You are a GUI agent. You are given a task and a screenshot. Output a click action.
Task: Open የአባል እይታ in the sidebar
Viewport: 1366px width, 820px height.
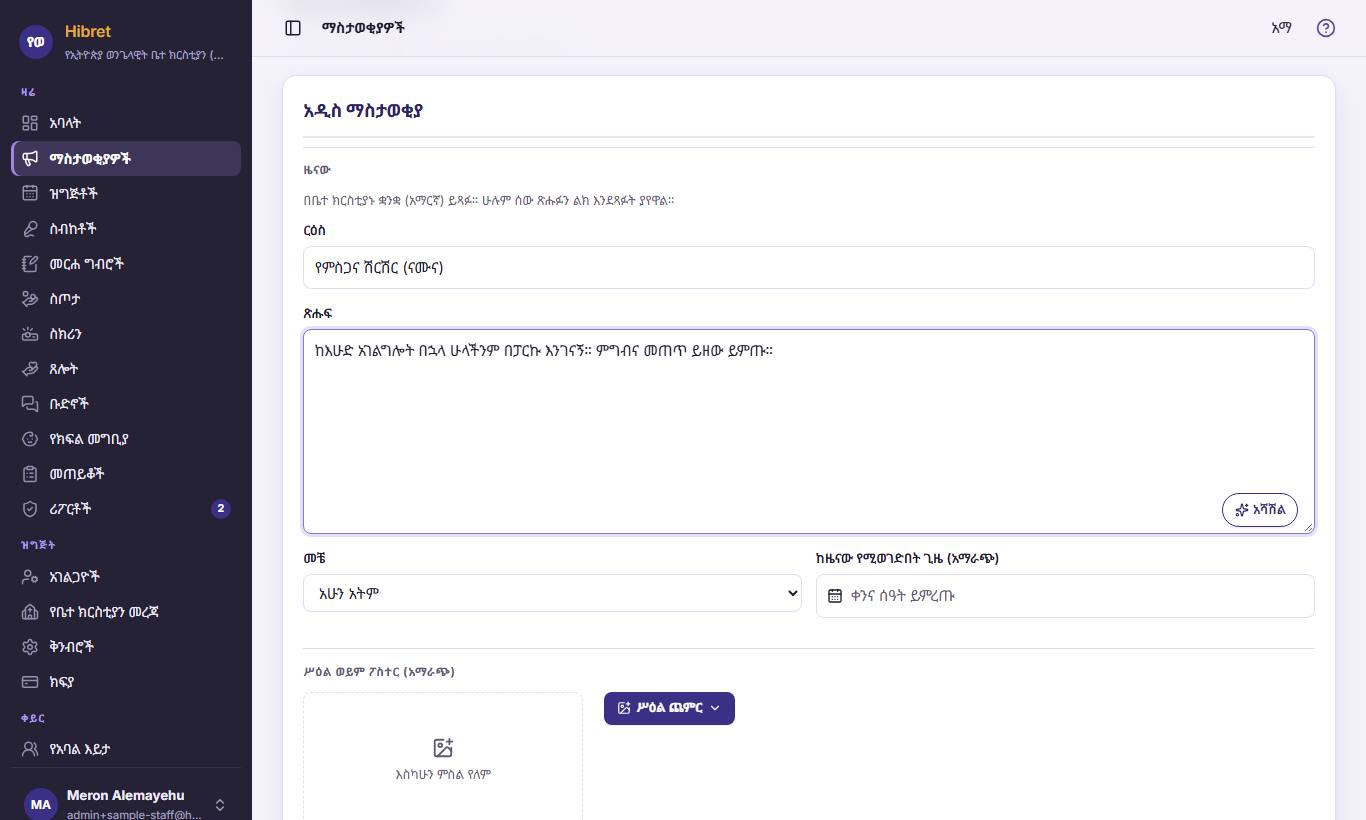point(126,749)
